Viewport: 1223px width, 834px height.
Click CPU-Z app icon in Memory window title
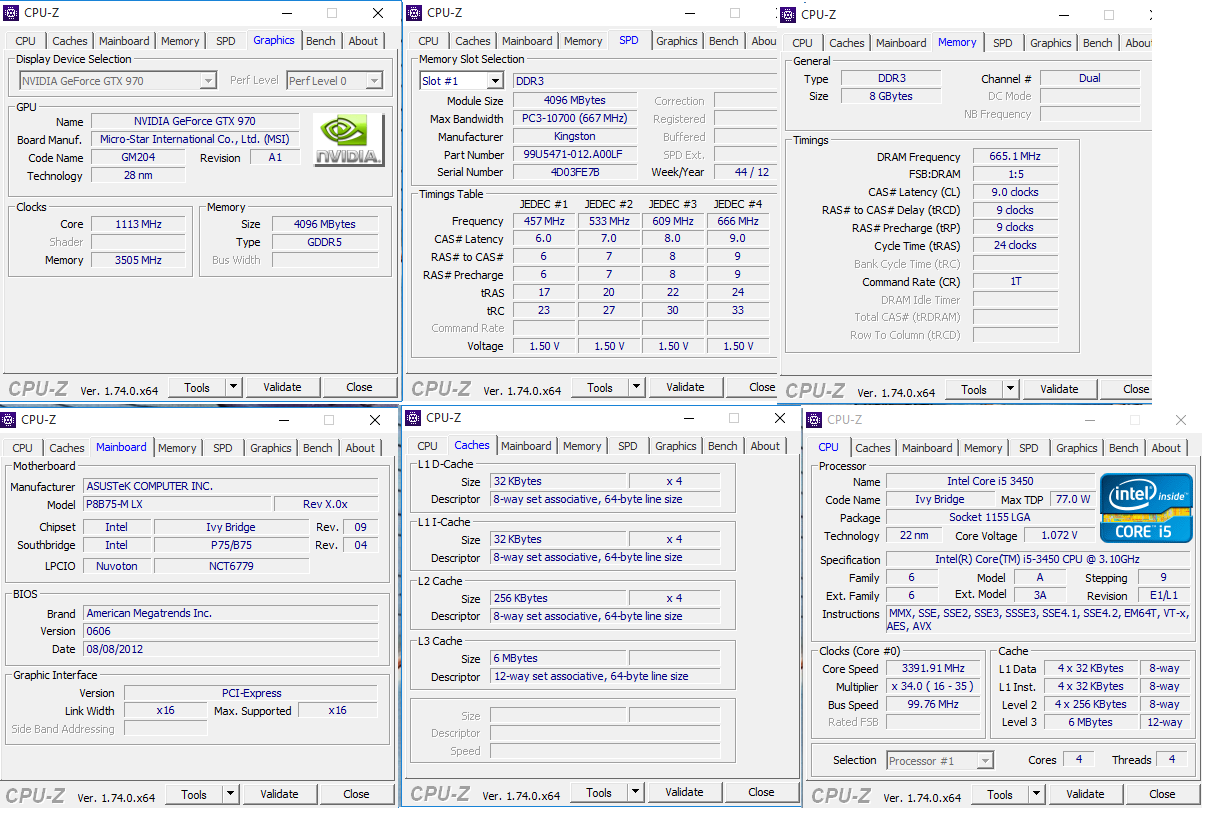[787, 14]
